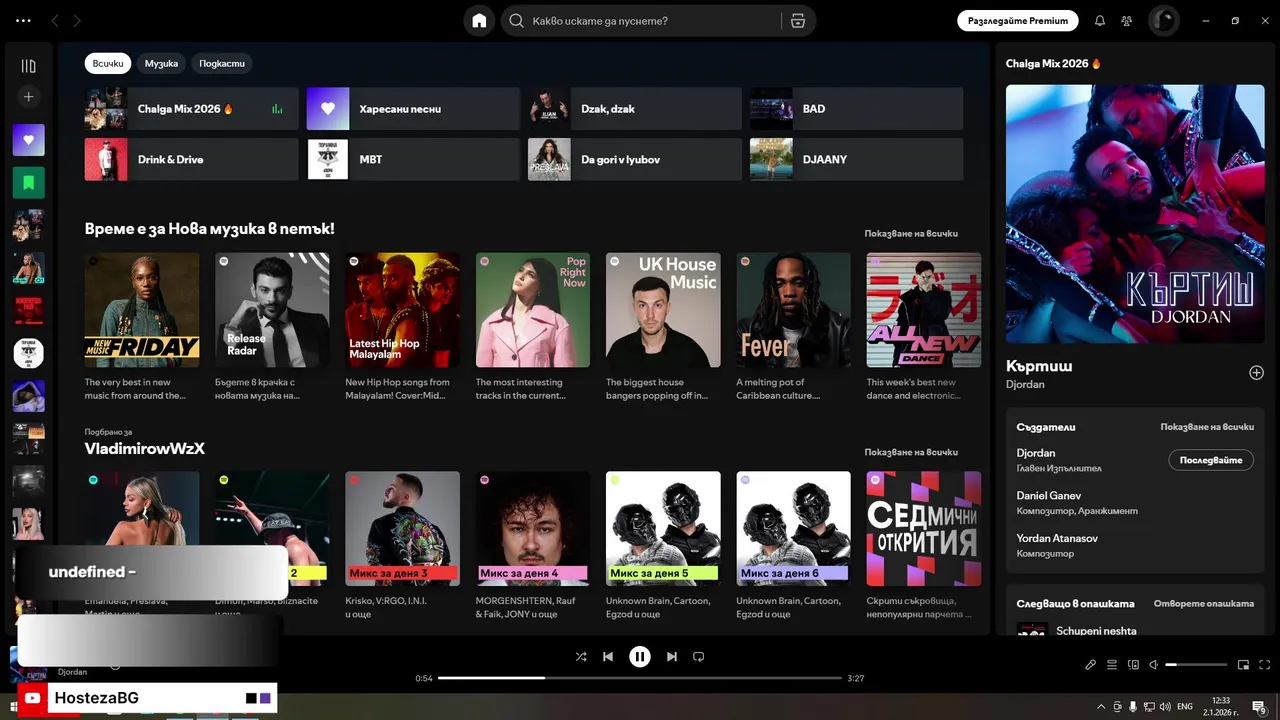Viewport: 1280px width, 720px height.
Task: Switch ENG input language
Action: (x=1185, y=707)
